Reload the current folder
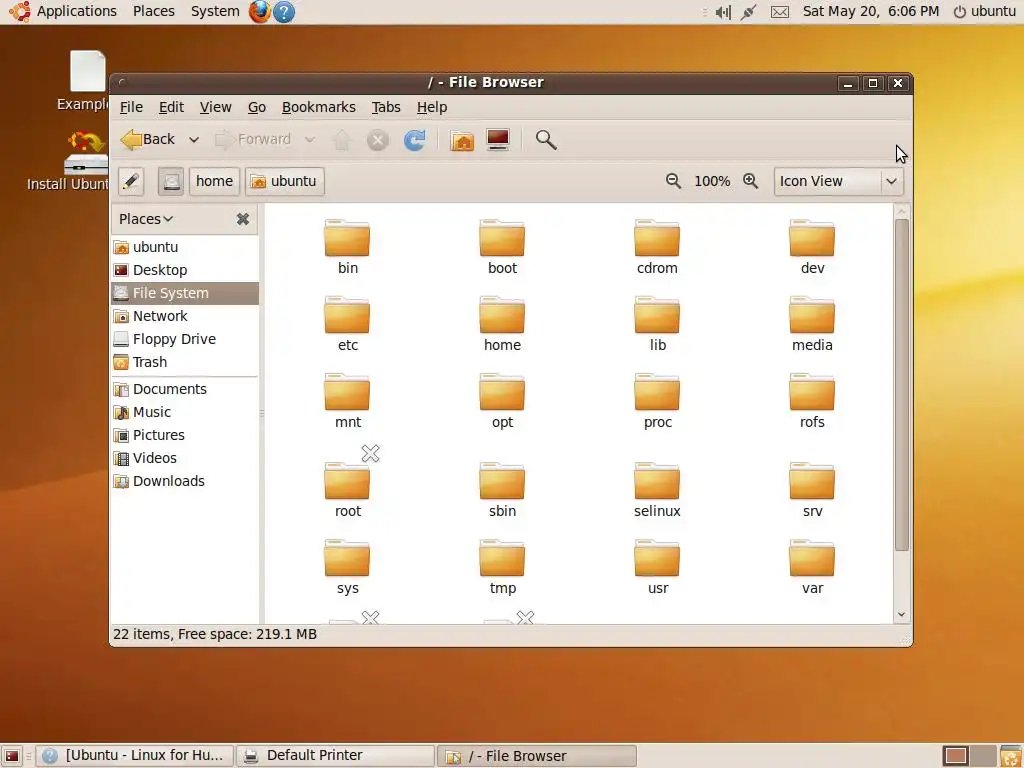 coord(415,140)
